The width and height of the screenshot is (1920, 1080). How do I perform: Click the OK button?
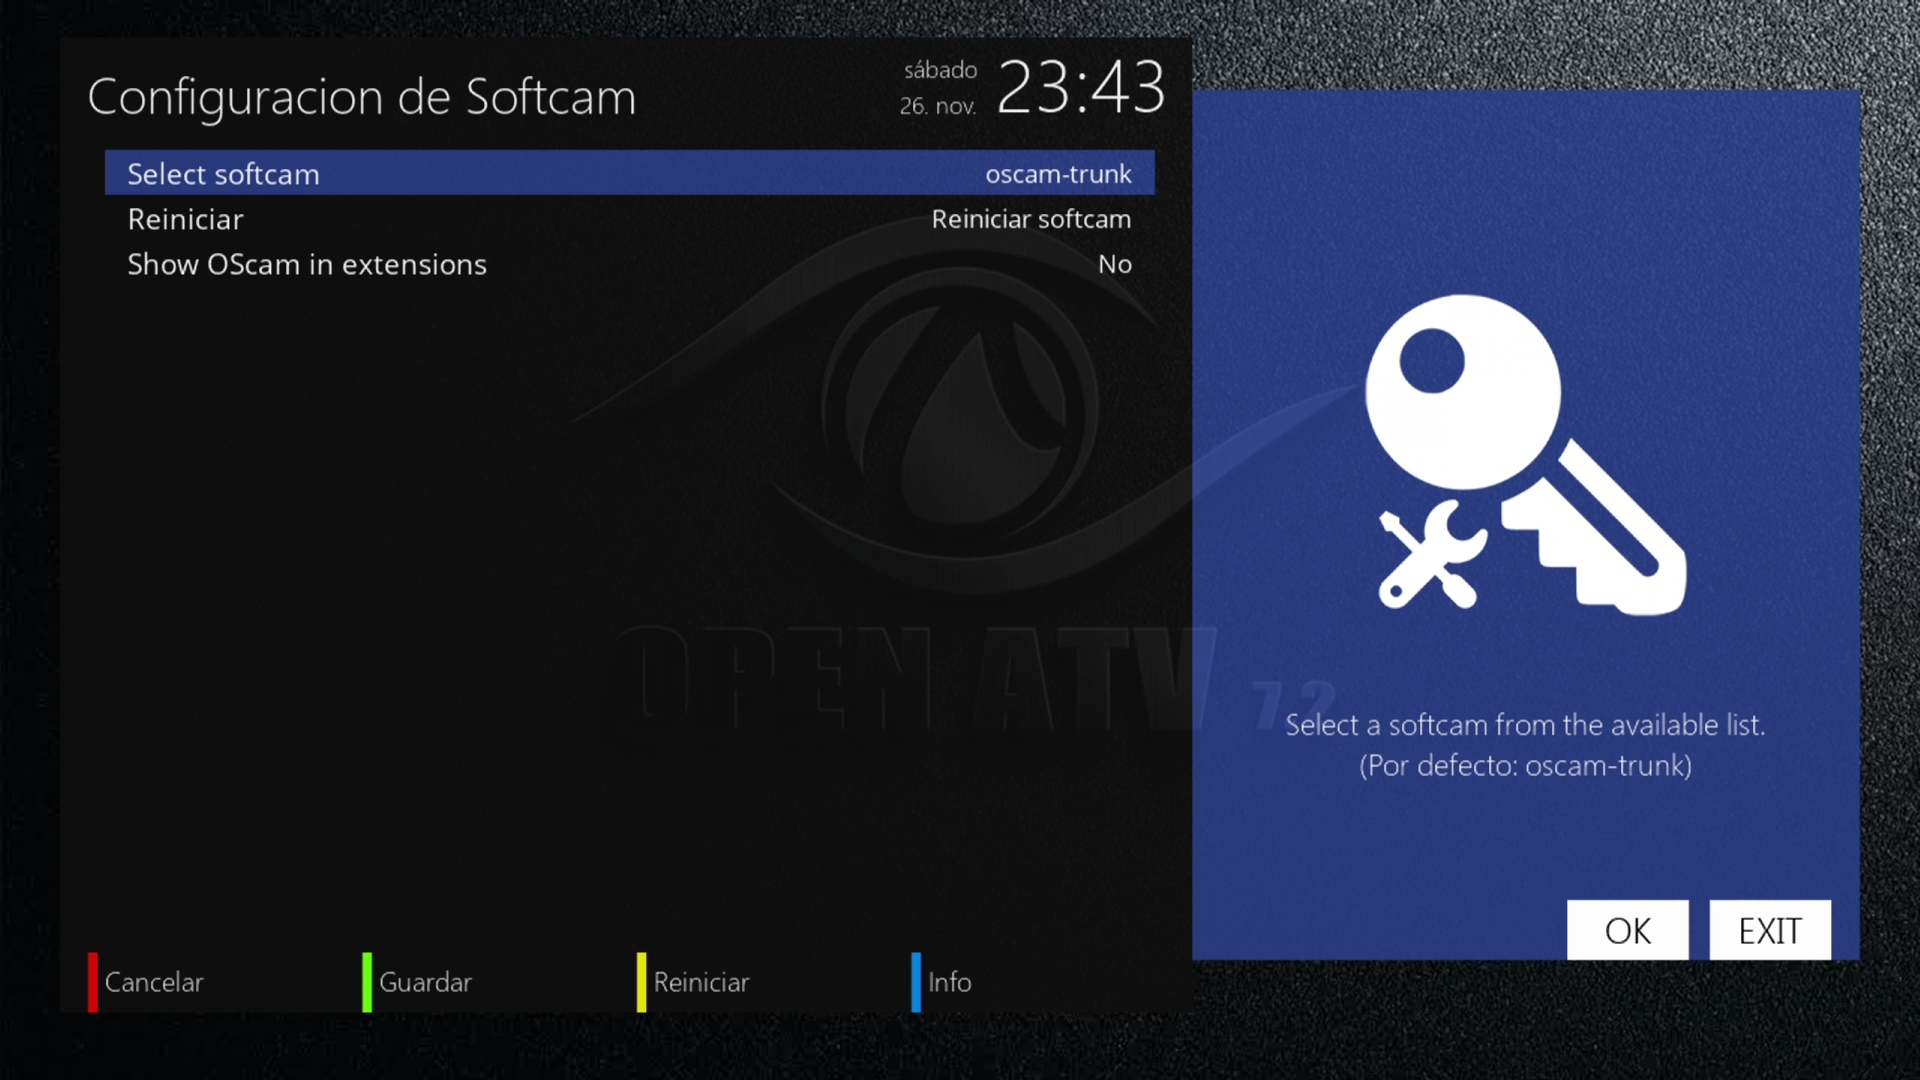(x=1627, y=930)
